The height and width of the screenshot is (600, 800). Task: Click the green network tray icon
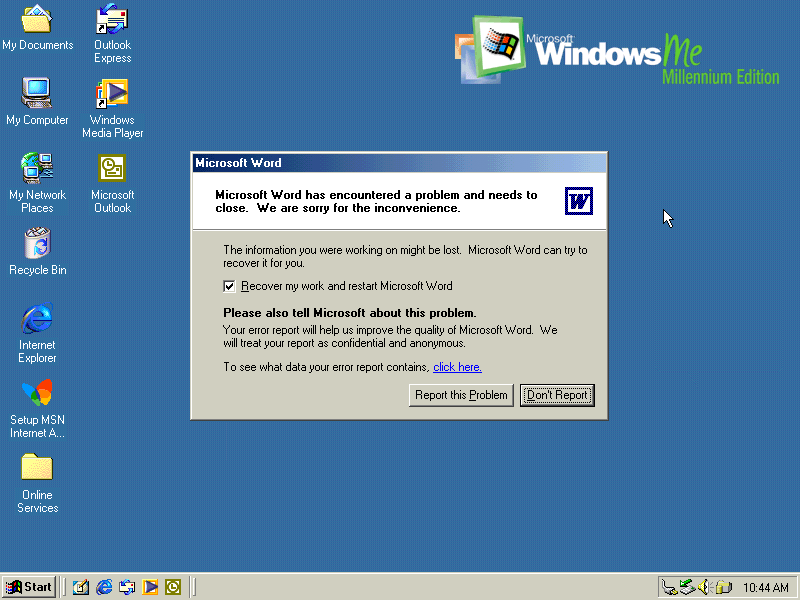tap(687, 587)
